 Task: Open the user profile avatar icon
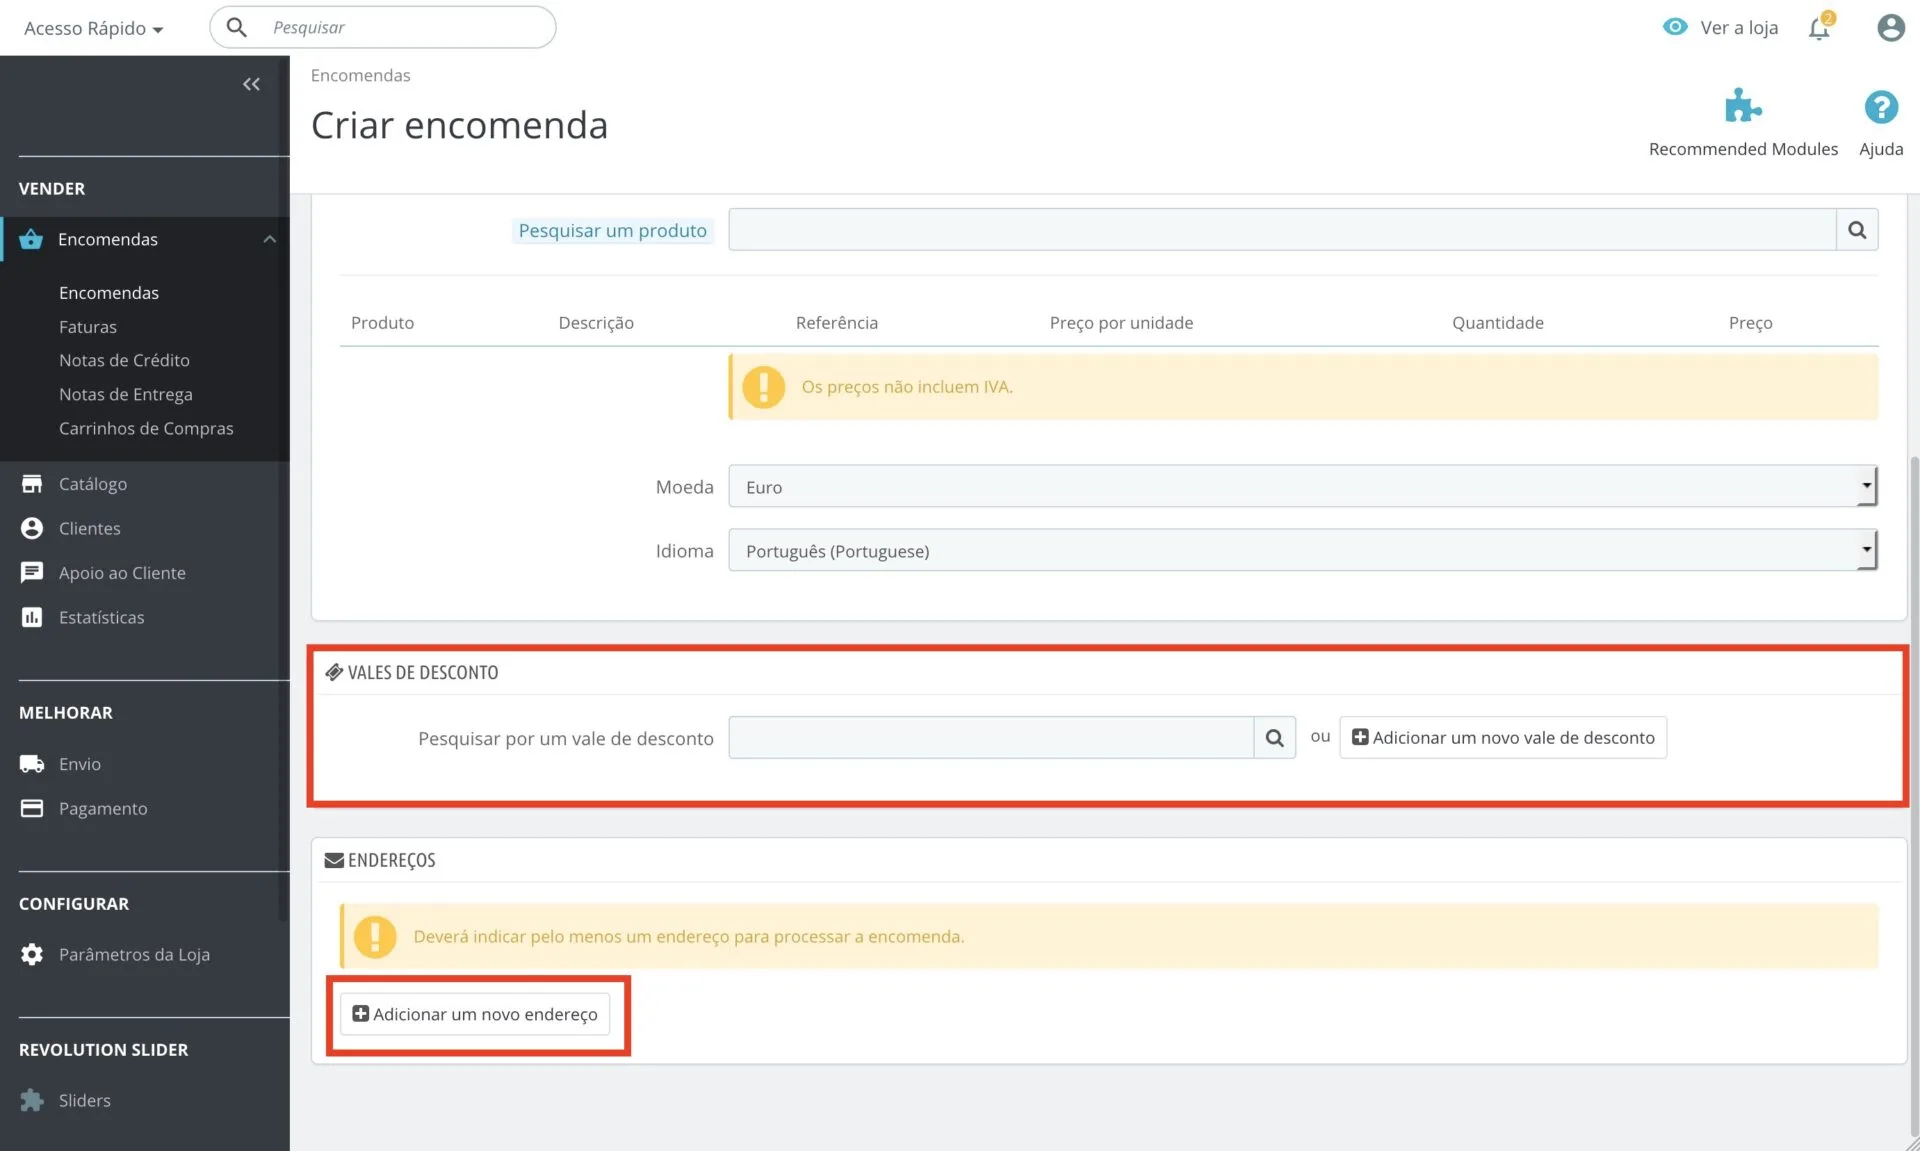tap(1890, 28)
